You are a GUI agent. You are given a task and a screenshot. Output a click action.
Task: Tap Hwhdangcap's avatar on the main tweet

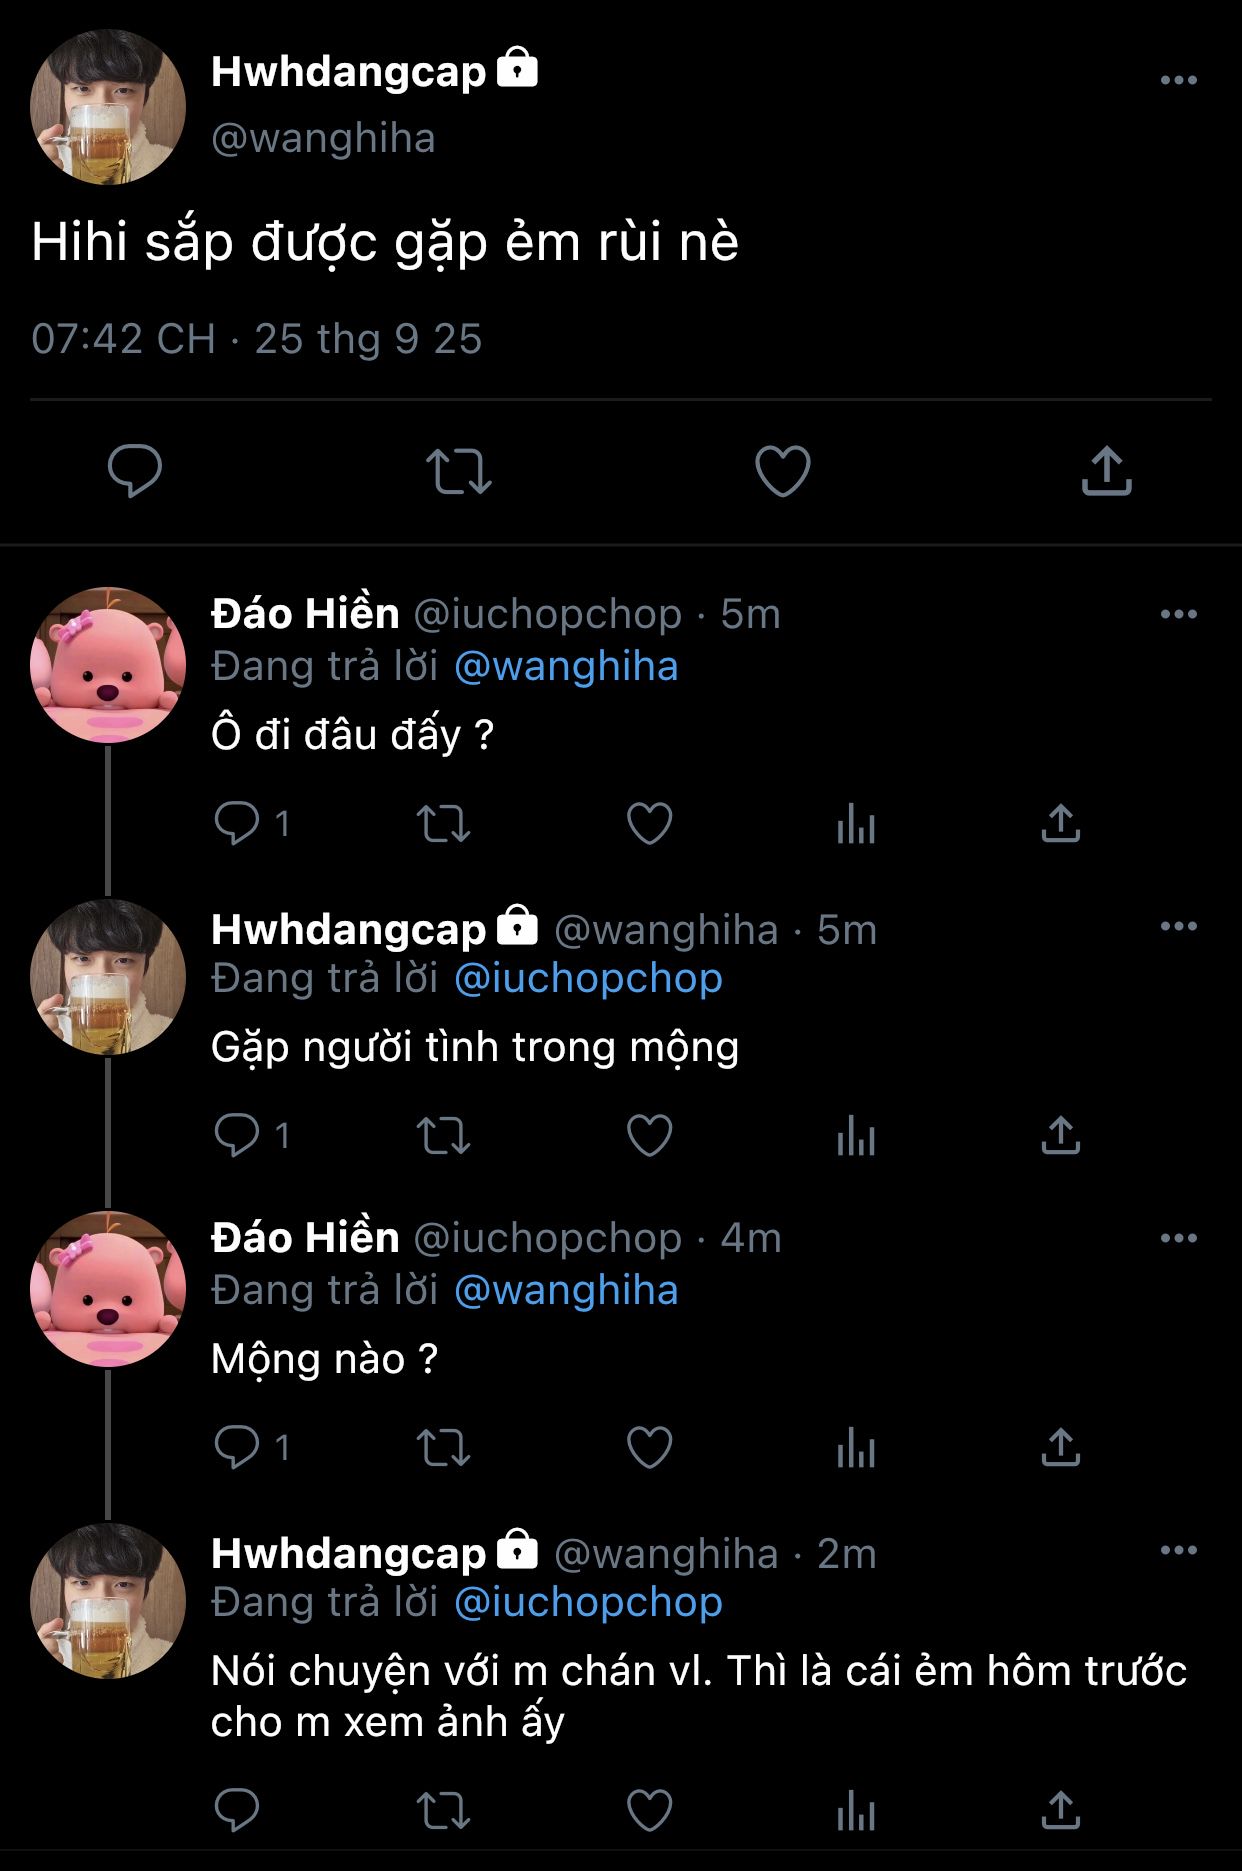108,107
